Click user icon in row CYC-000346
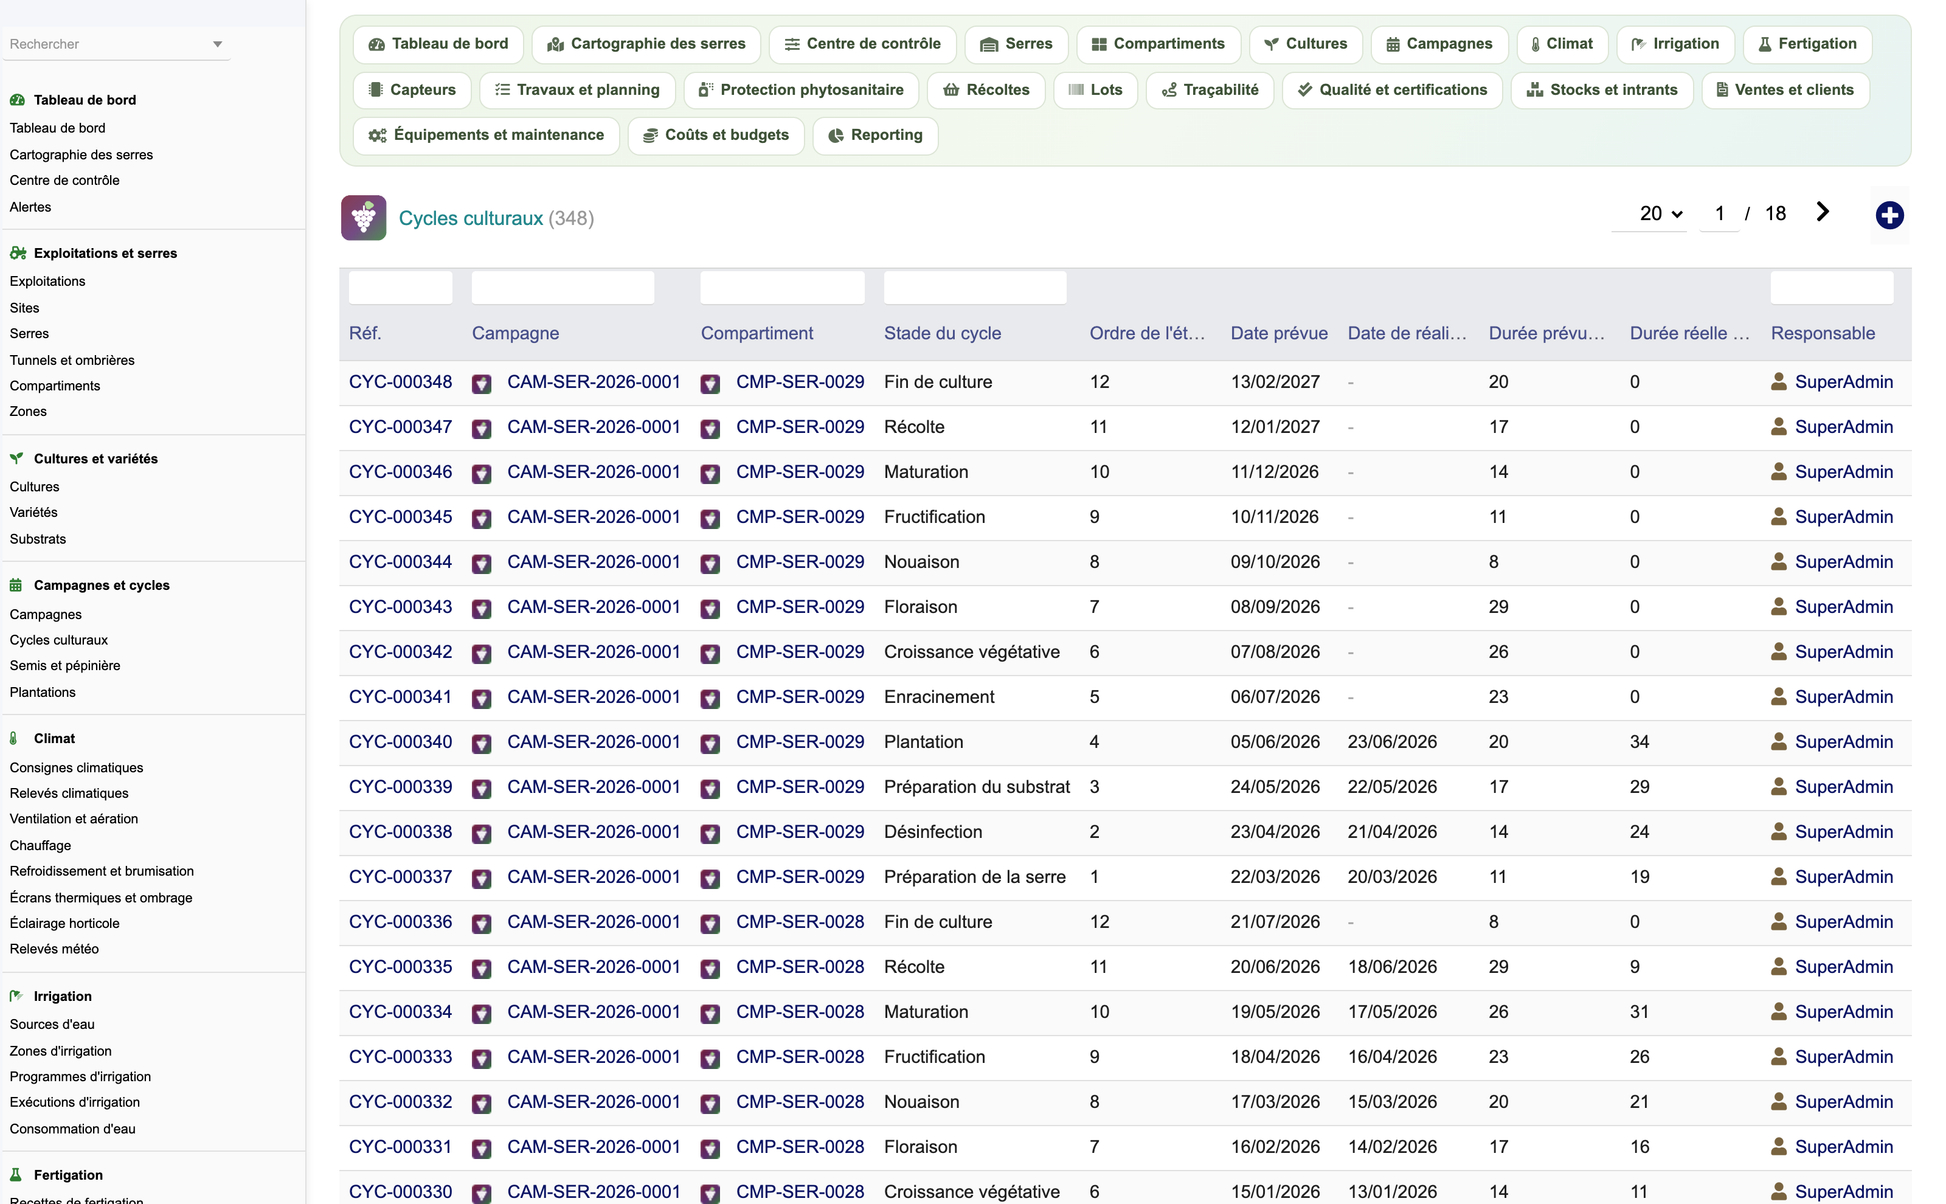The height and width of the screenshot is (1204, 1946). coord(1779,471)
